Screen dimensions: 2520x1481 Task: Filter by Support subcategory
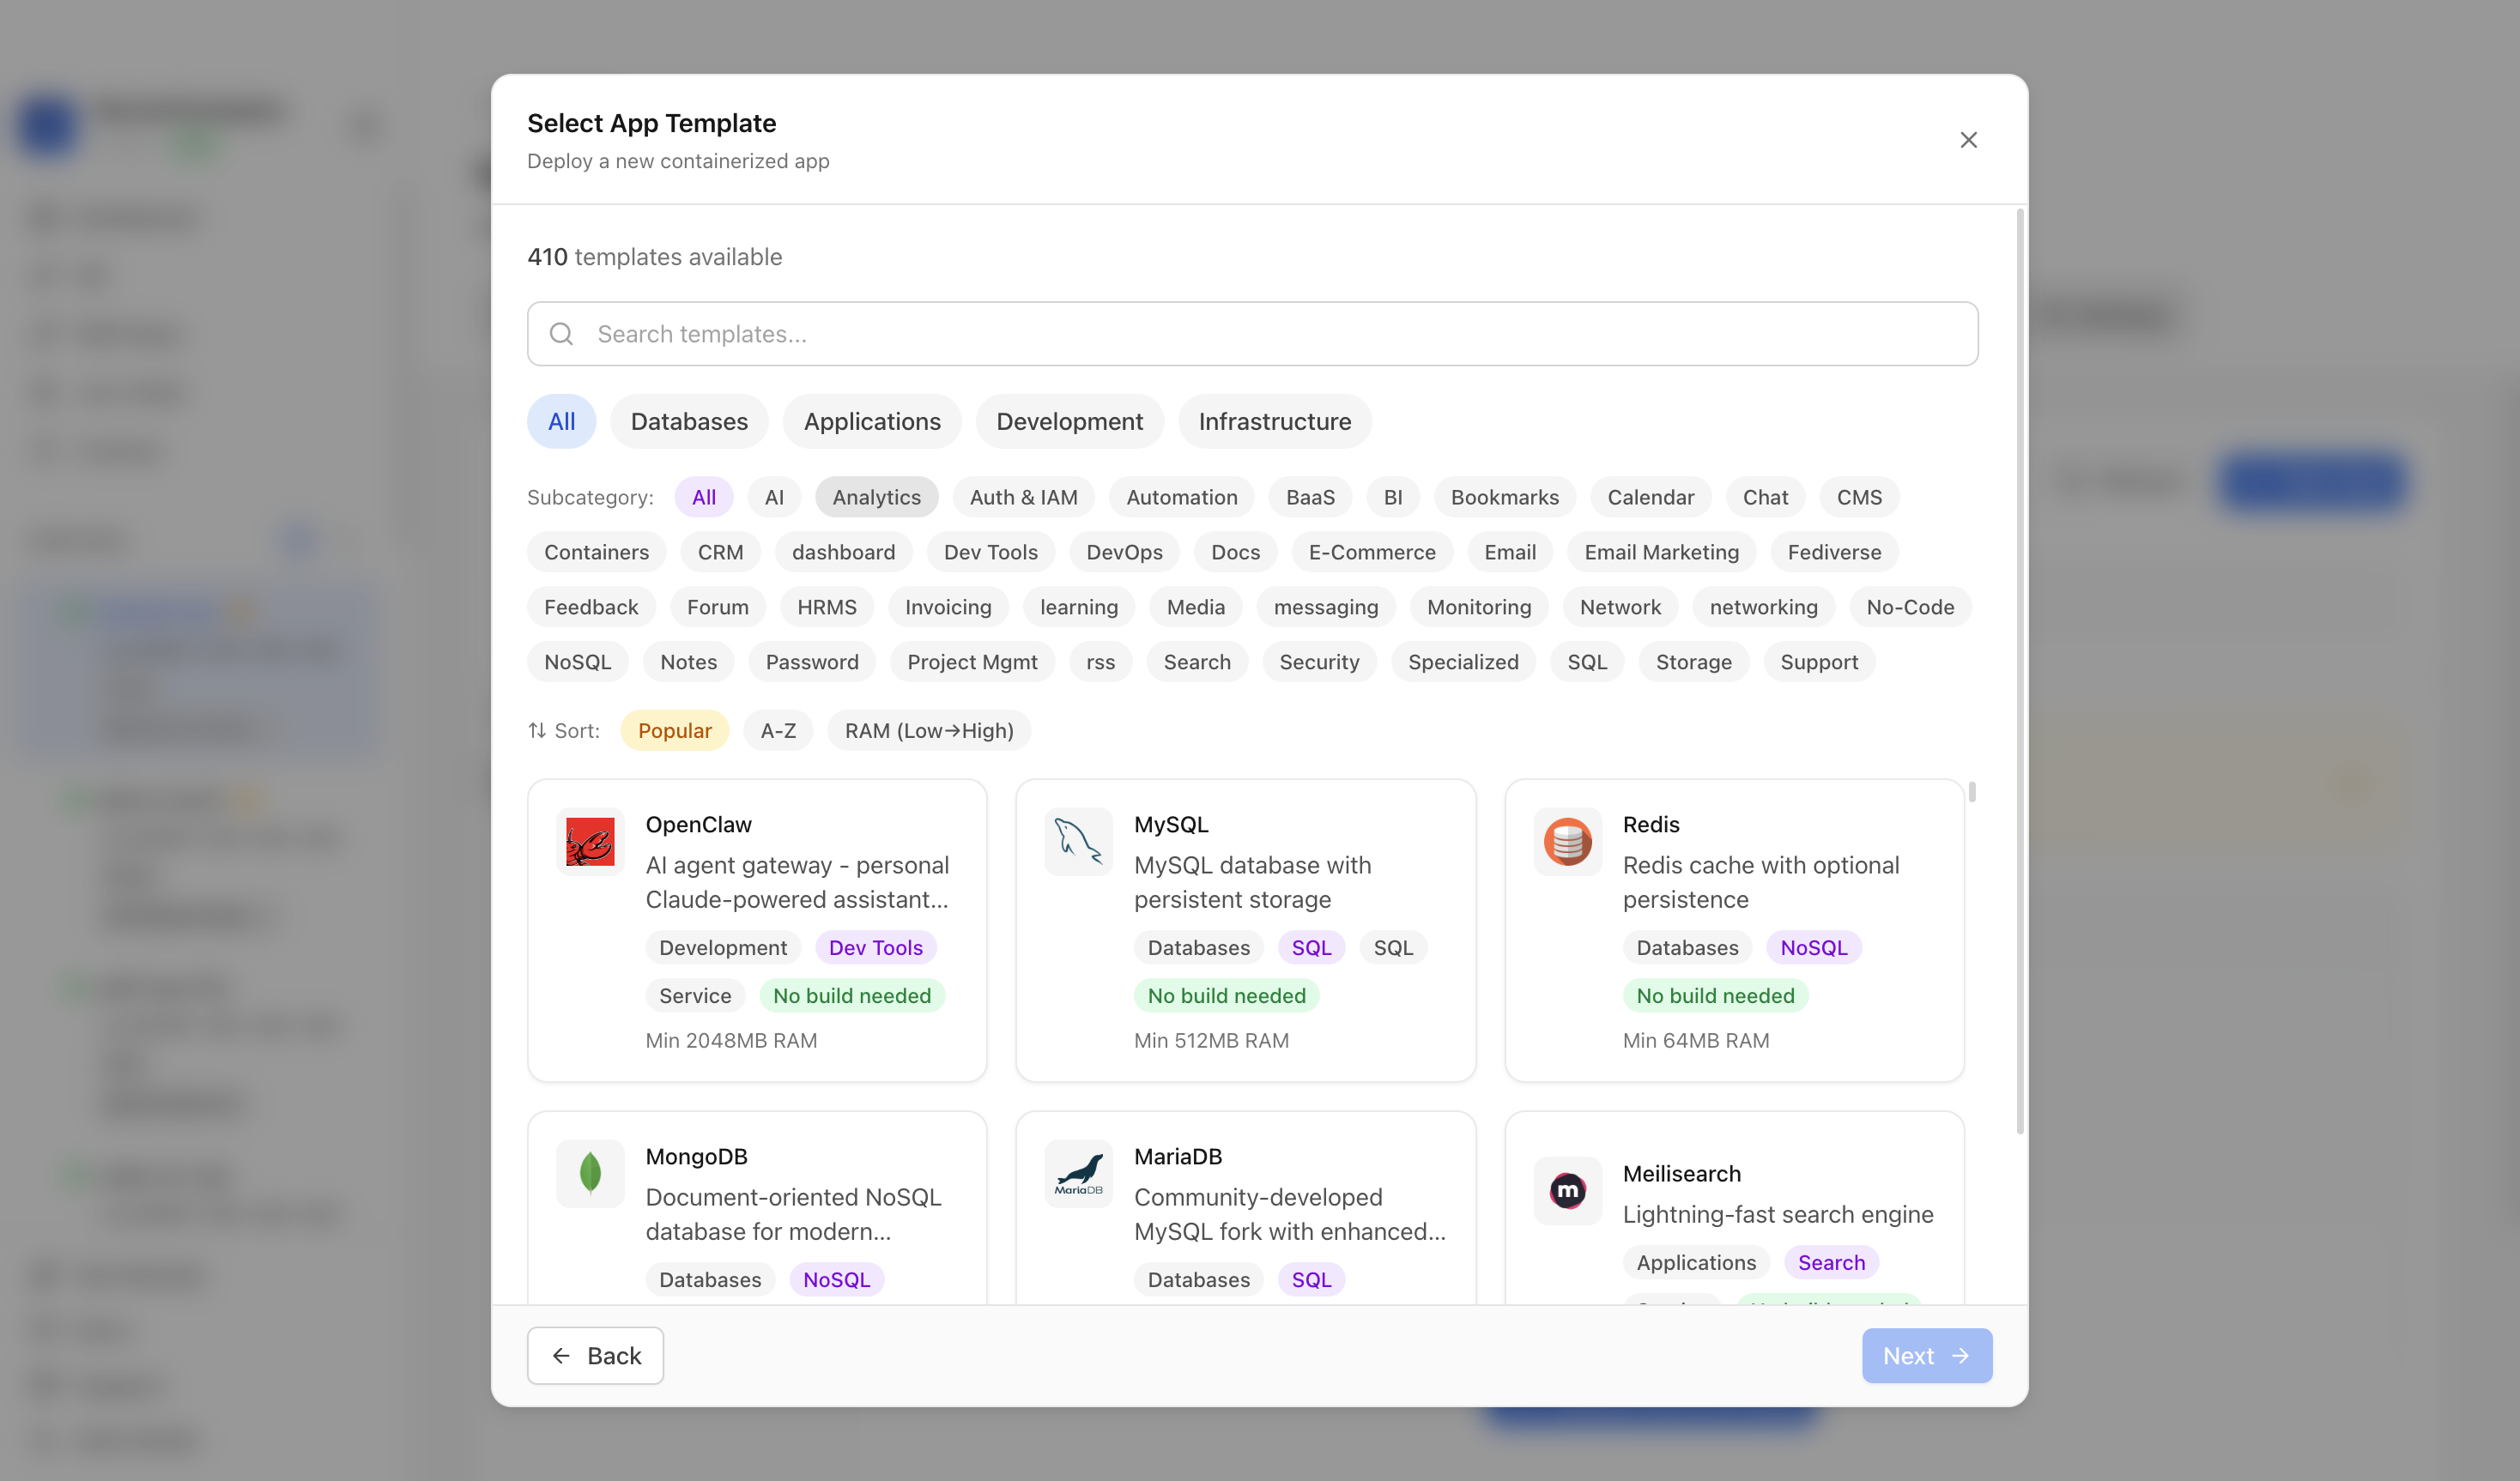pos(1819,662)
